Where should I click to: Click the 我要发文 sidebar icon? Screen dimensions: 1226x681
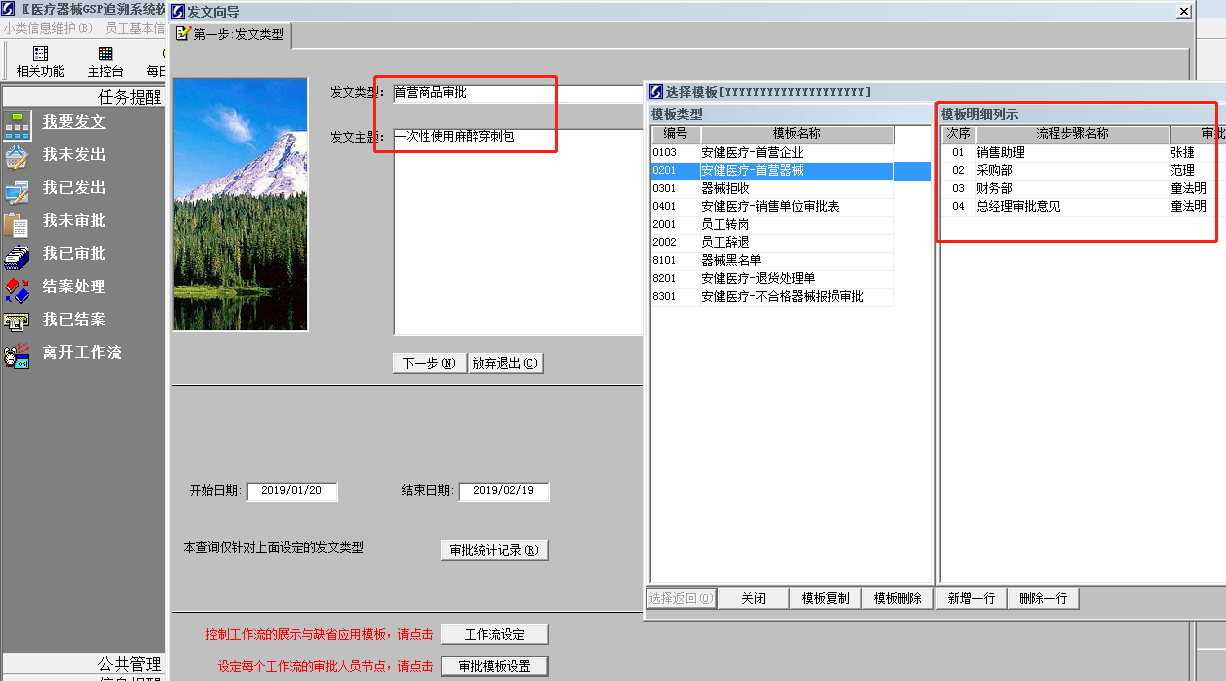point(17,125)
